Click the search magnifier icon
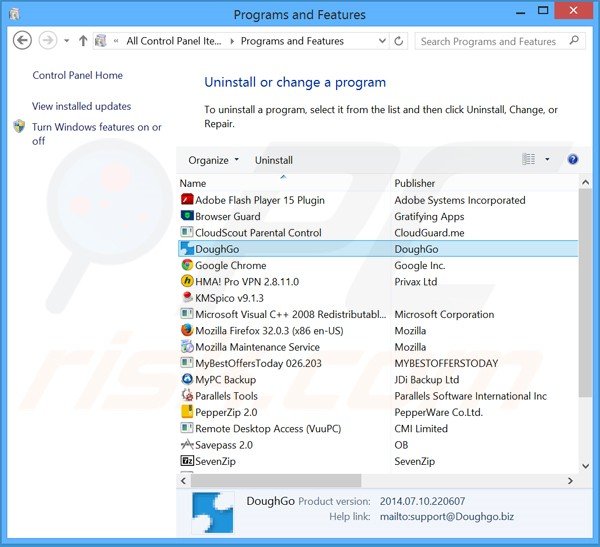Viewport: 600px width, 547px height. point(574,41)
